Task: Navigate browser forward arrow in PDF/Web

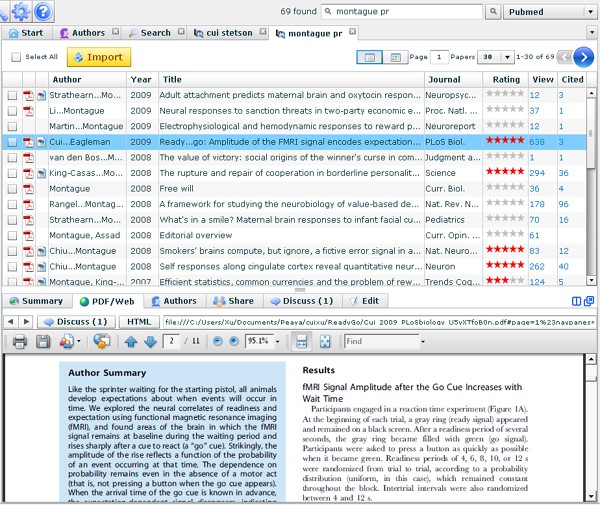Action: [x=26, y=322]
